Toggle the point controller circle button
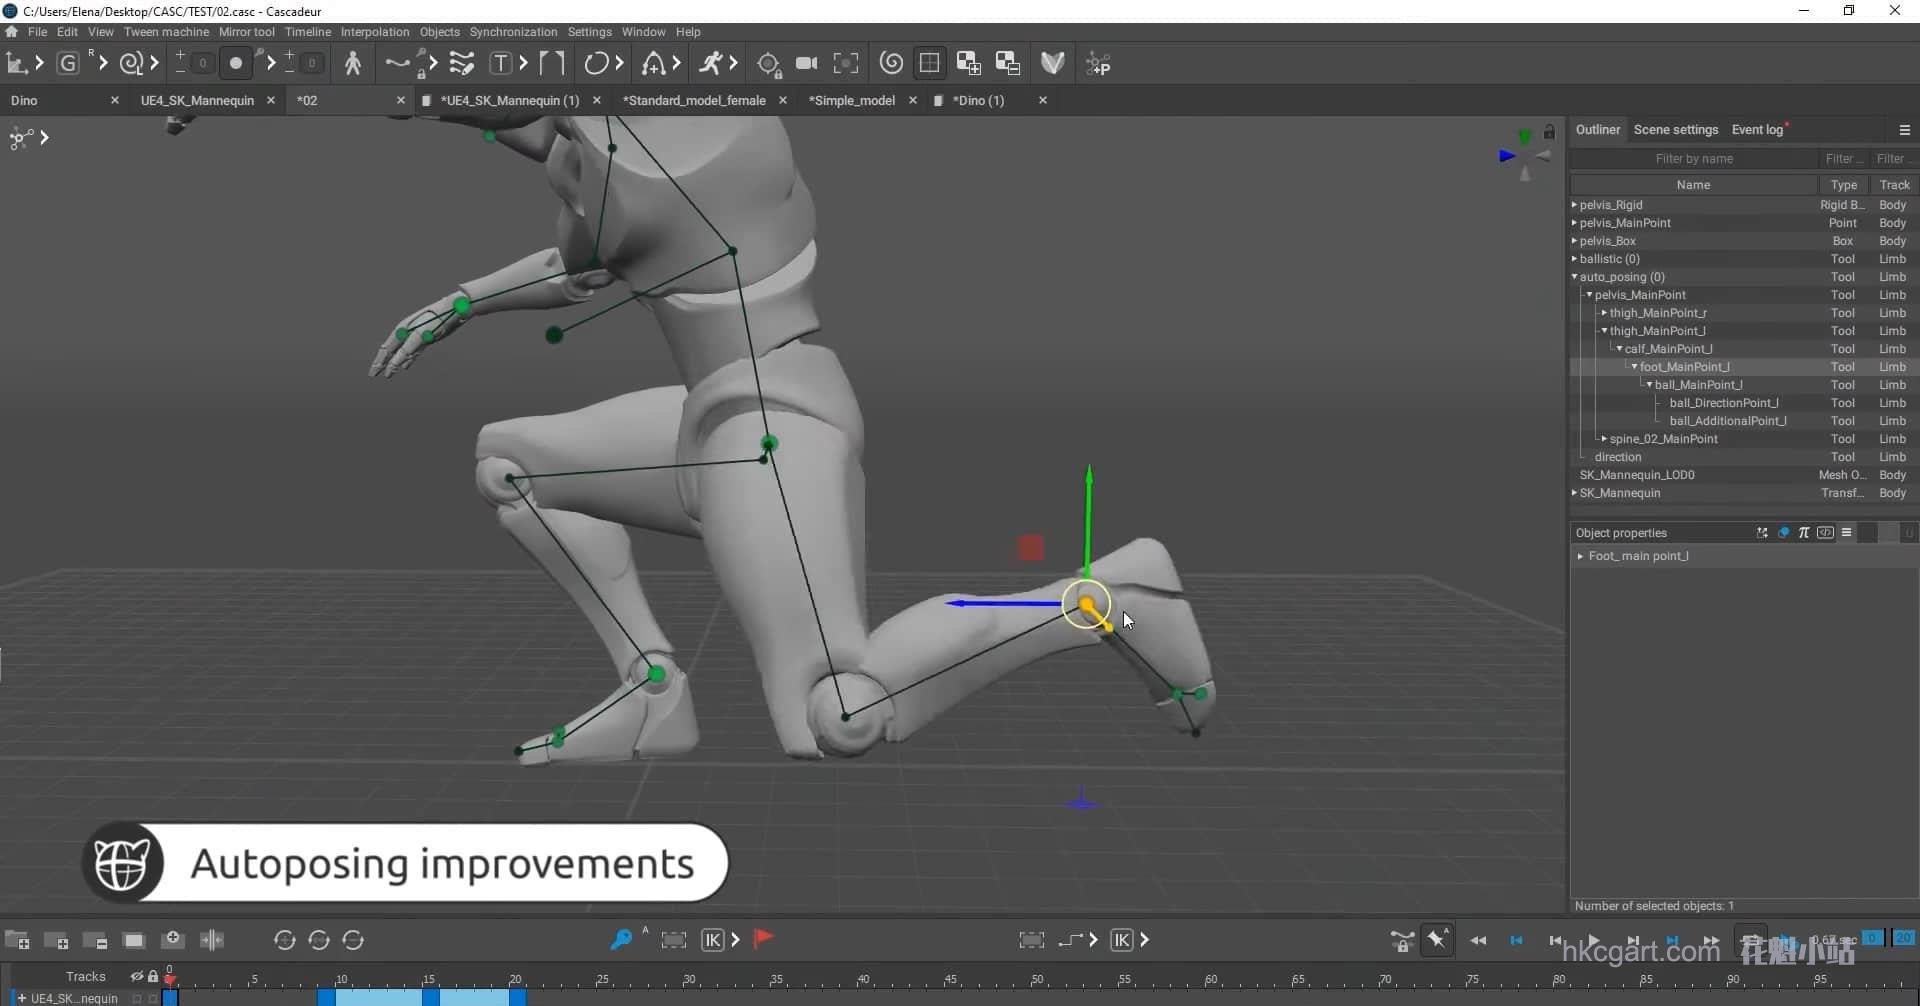The width and height of the screenshot is (1920, 1006). coord(236,63)
